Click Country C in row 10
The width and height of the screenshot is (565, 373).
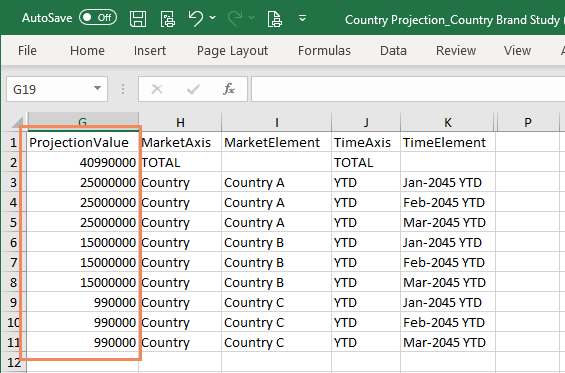click(x=276, y=323)
